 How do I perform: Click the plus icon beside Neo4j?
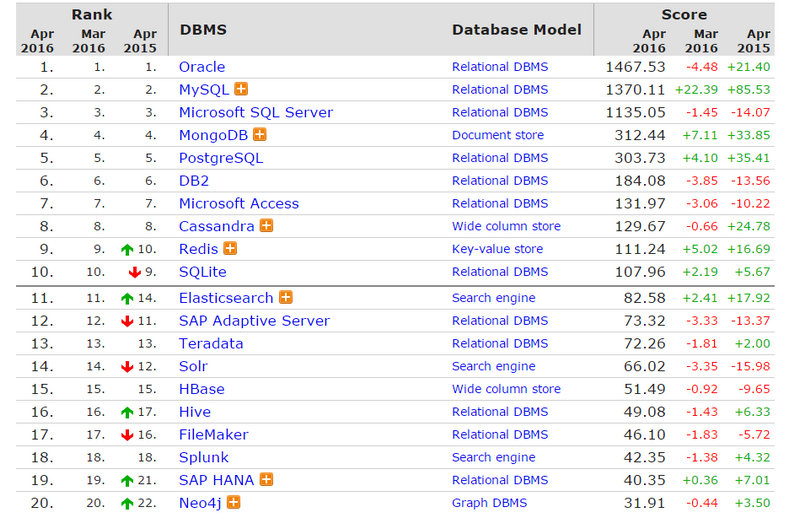(x=233, y=502)
